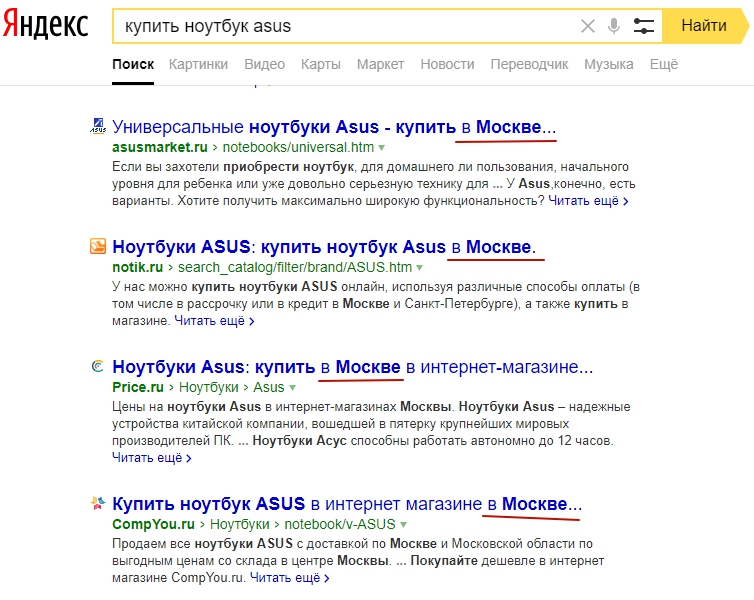Expand options arrow next to asusmarket.ru URL
The width and height of the screenshot is (754, 600).
pos(382,148)
